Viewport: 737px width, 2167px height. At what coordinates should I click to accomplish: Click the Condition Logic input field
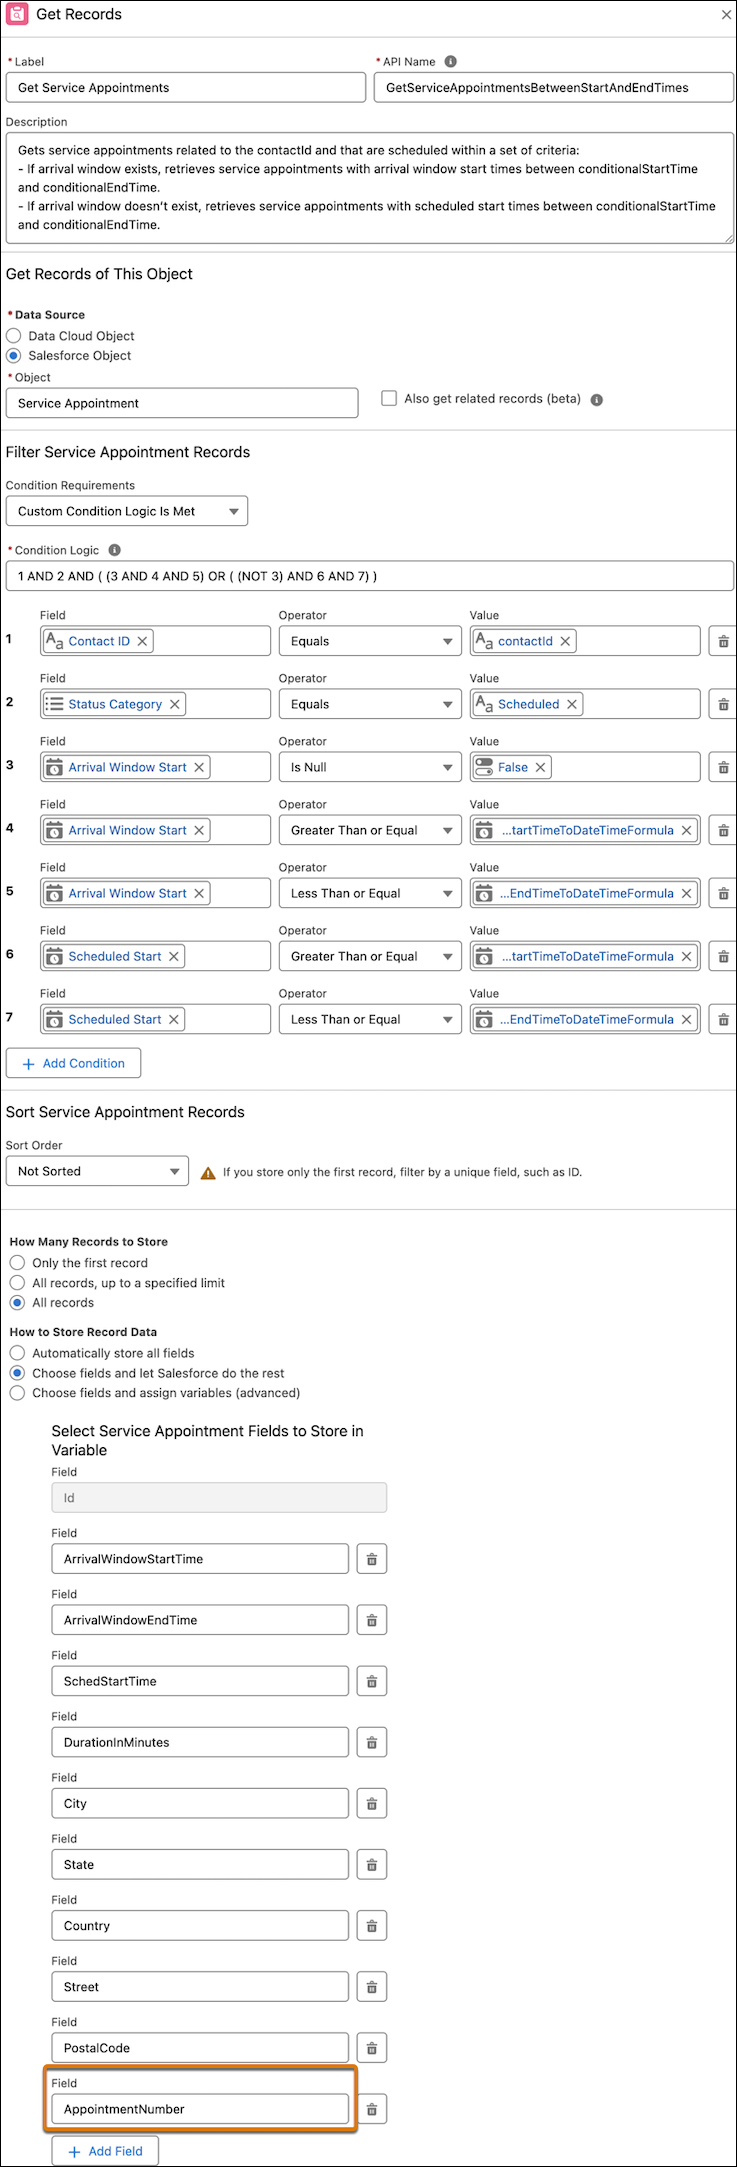coord(370,576)
